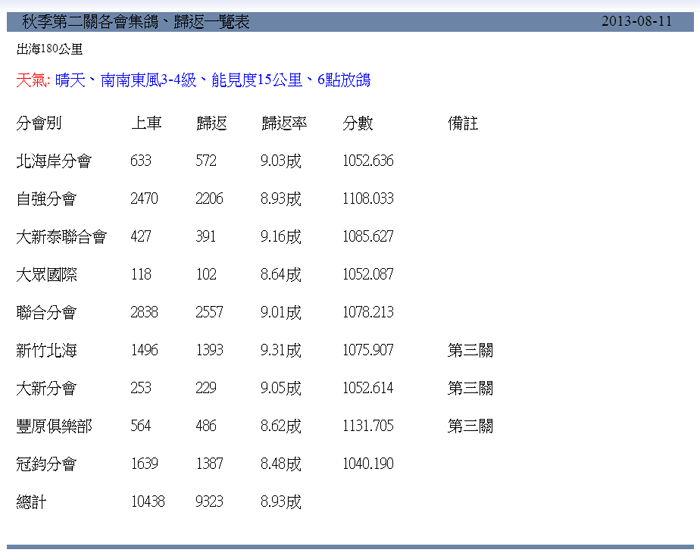
Task: Select column header 歸返
Action: point(212,123)
